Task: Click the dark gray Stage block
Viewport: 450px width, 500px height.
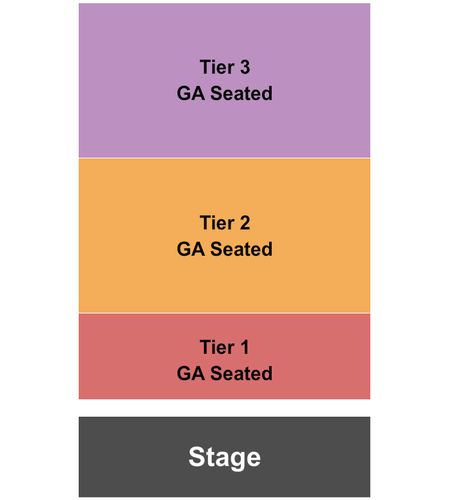Action: tap(224, 457)
